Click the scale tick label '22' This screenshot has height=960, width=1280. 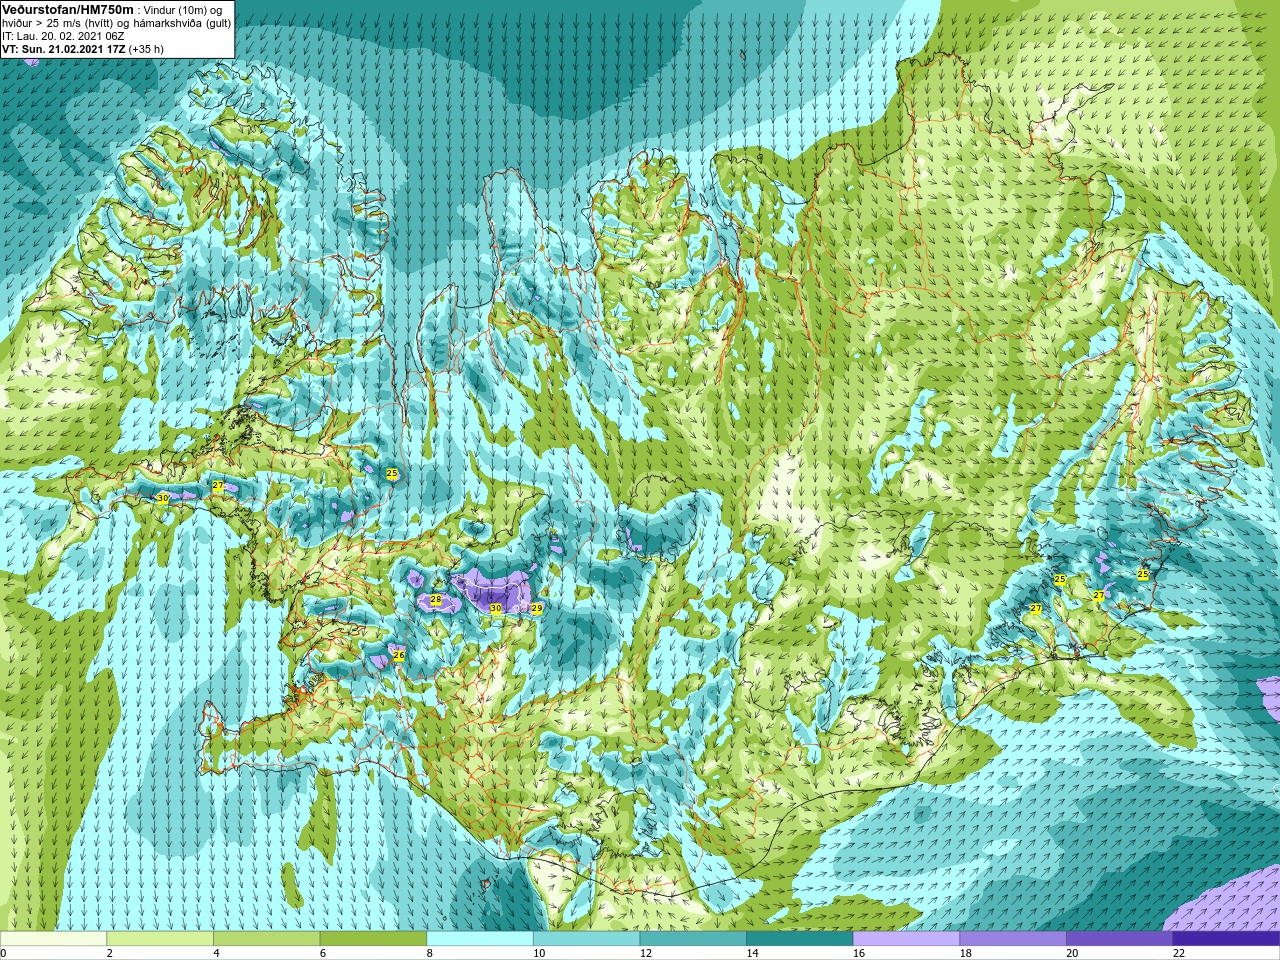tap(1179, 953)
